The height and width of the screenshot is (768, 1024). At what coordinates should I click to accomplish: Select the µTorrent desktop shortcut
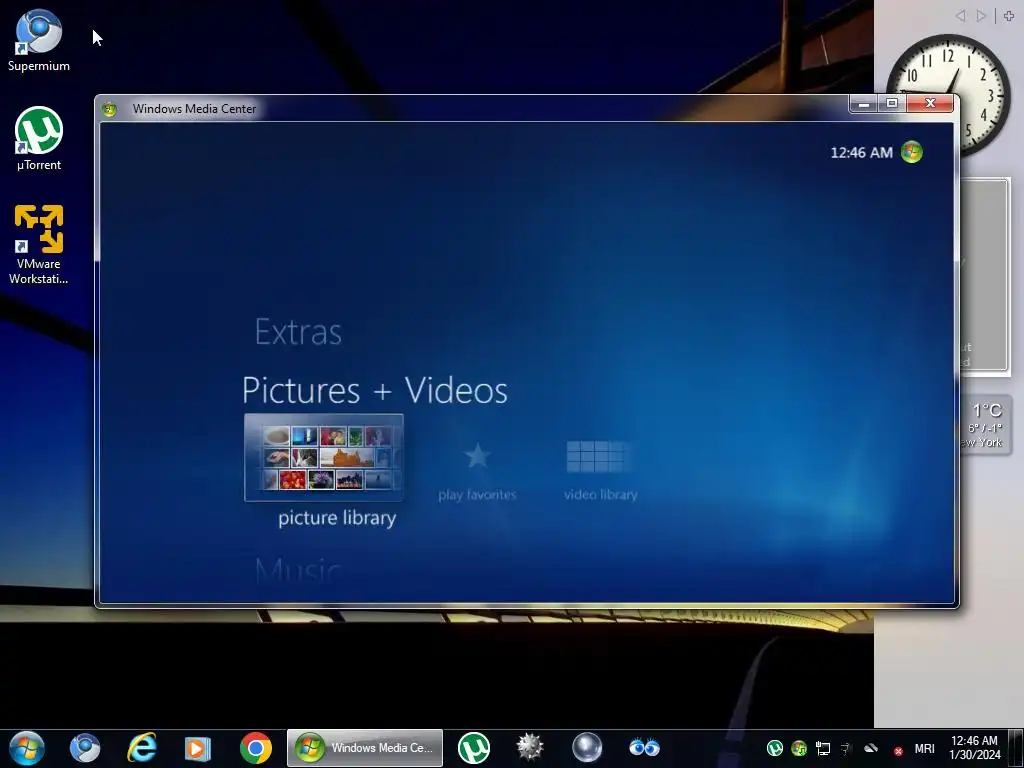point(39,139)
